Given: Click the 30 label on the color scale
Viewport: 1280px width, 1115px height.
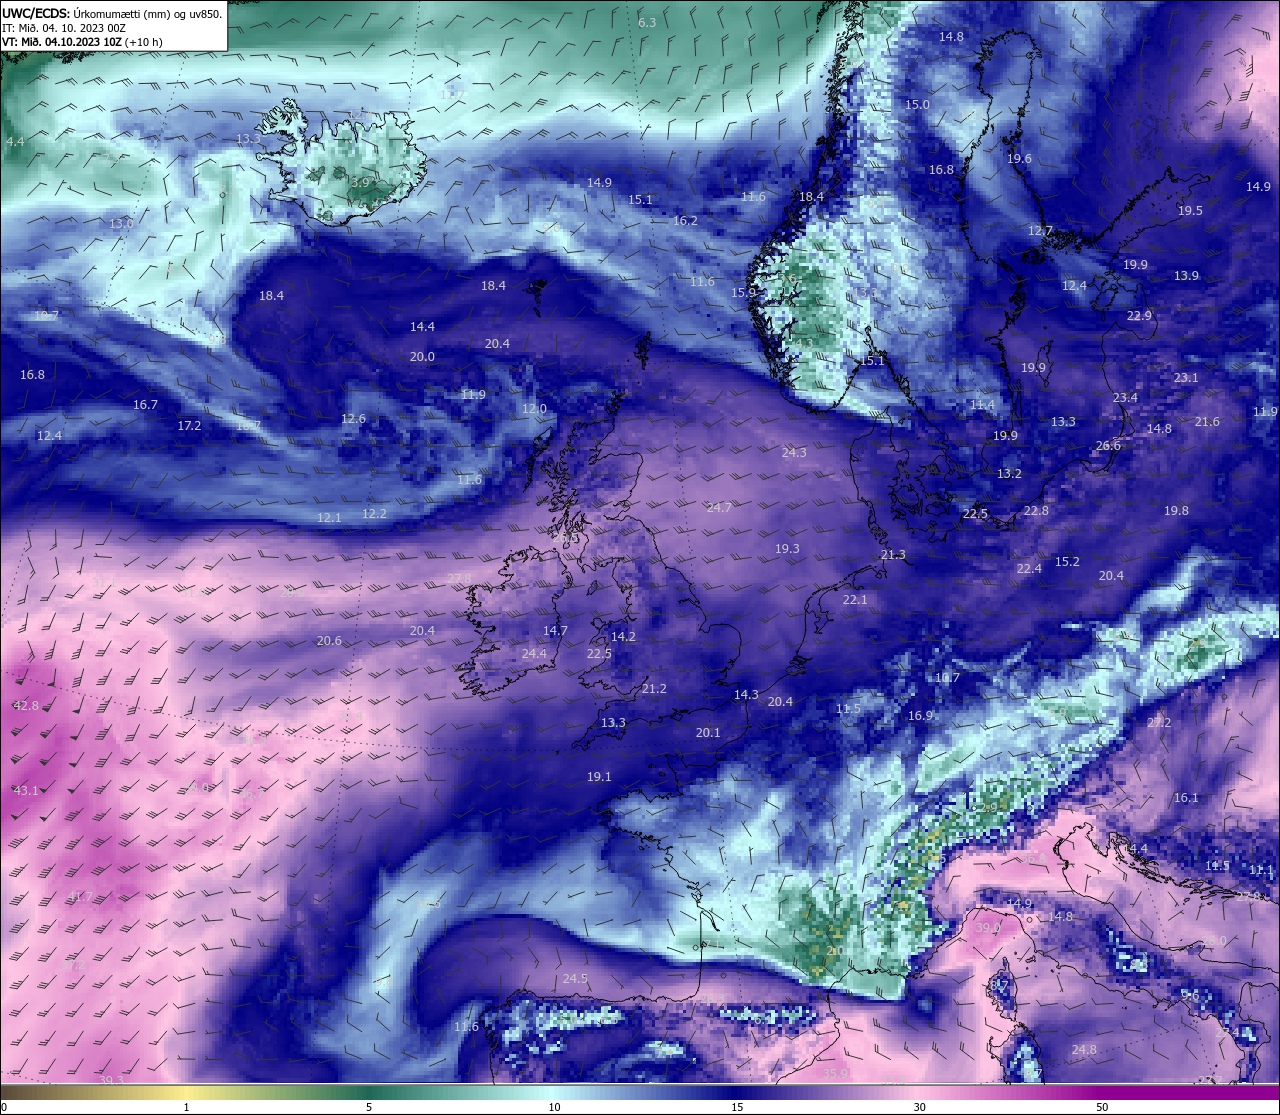Looking at the screenshot, I should point(919,1107).
